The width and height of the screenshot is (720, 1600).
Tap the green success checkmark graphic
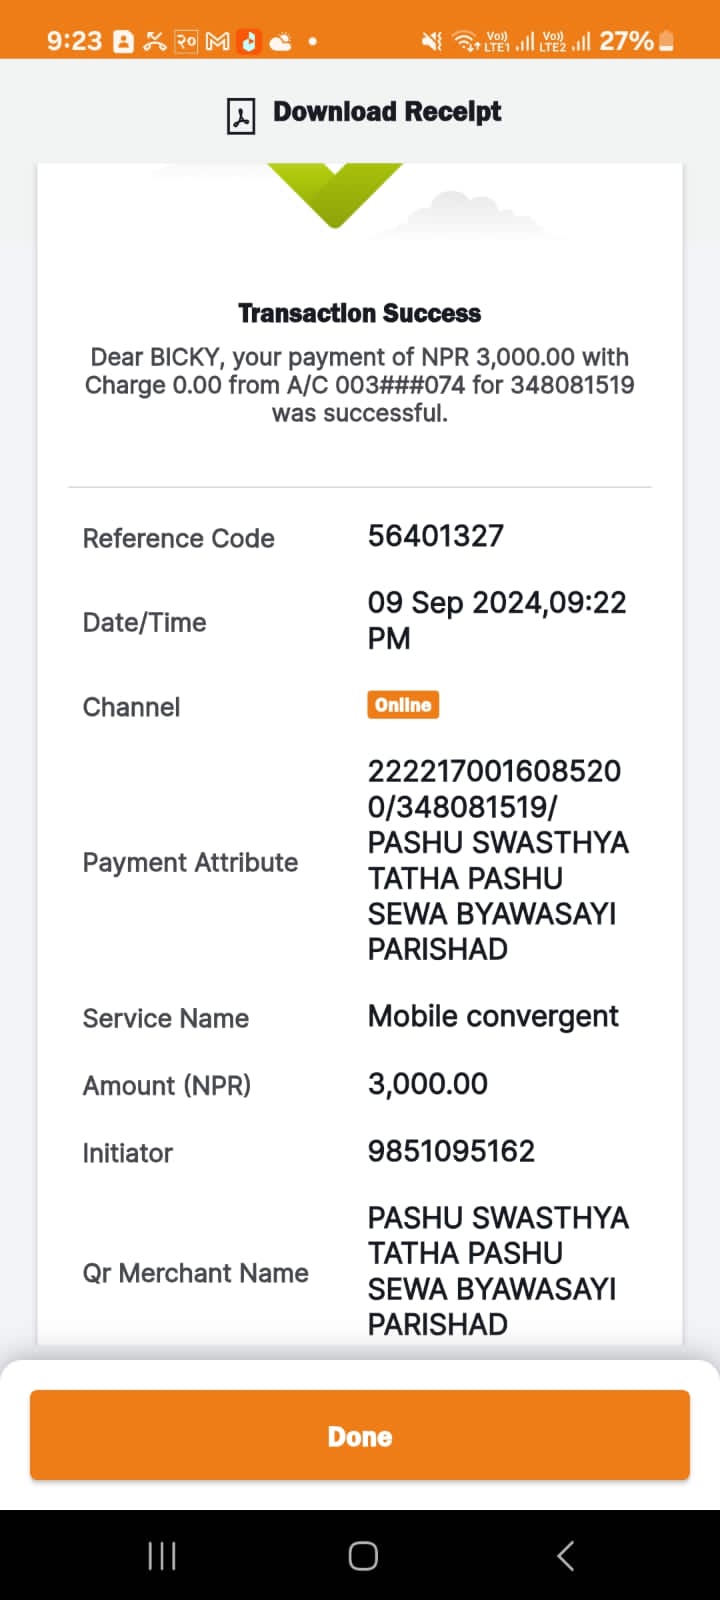(335, 195)
